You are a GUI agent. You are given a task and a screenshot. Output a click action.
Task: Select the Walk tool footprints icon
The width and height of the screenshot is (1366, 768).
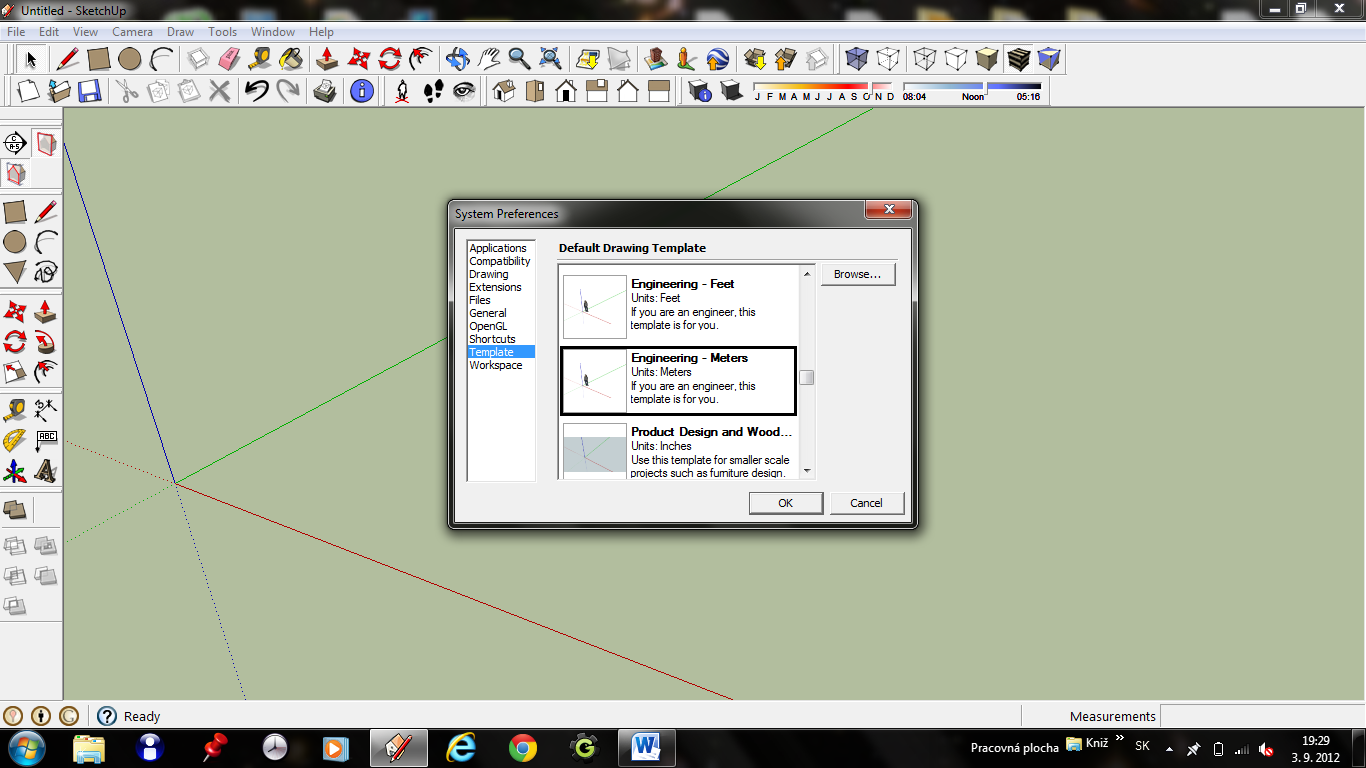(433, 92)
